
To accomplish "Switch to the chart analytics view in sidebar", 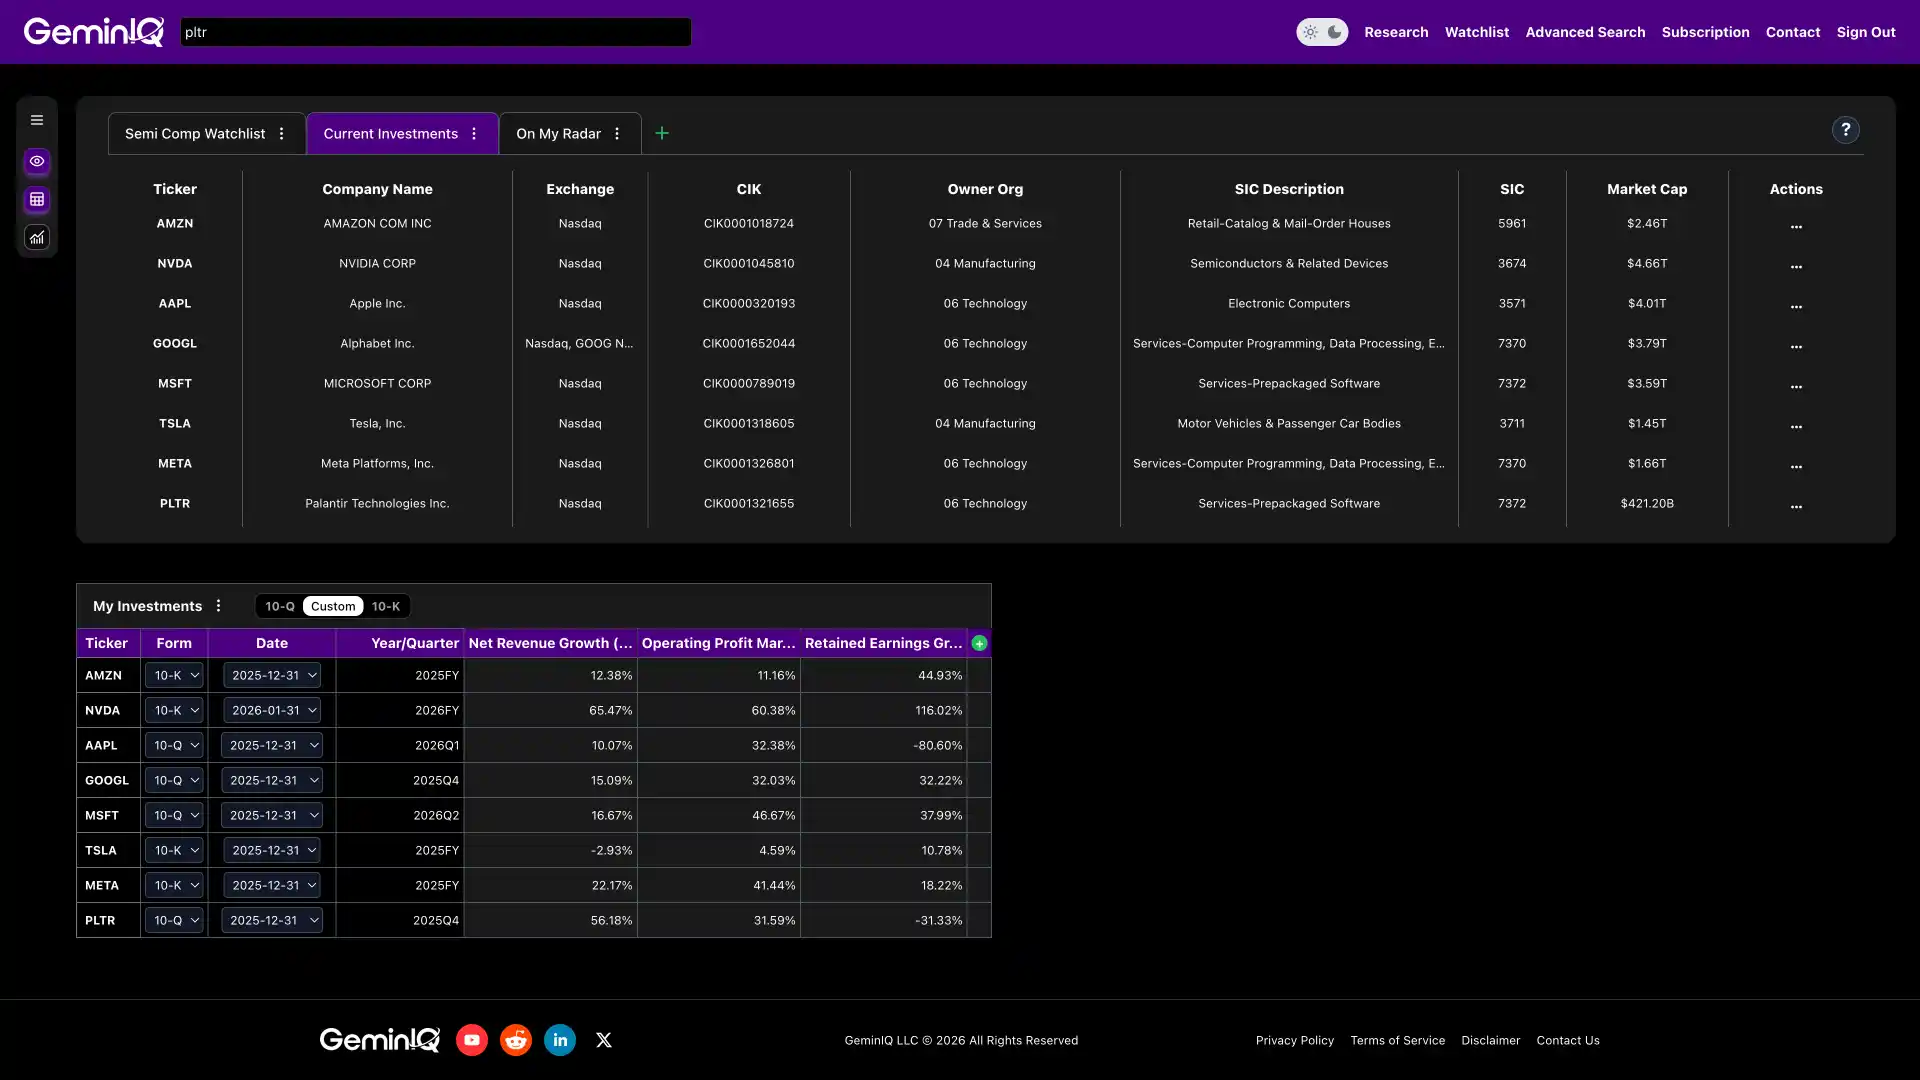I will point(37,237).
